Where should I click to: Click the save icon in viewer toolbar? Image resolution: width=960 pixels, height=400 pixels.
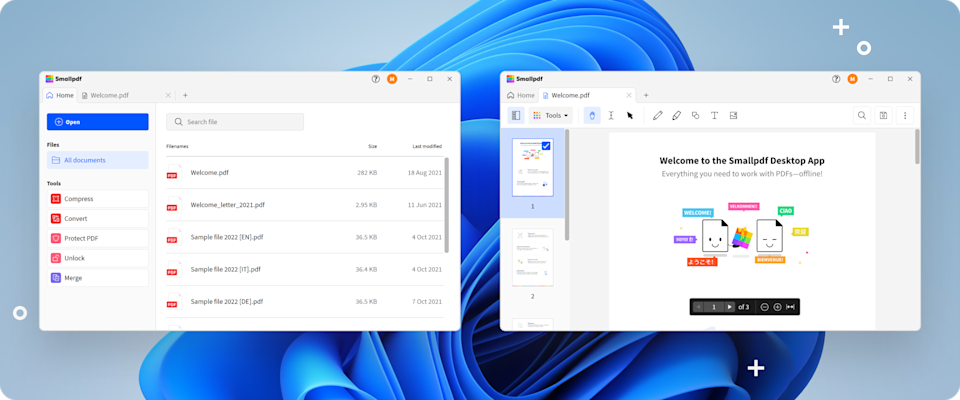[x=883, y=115]
